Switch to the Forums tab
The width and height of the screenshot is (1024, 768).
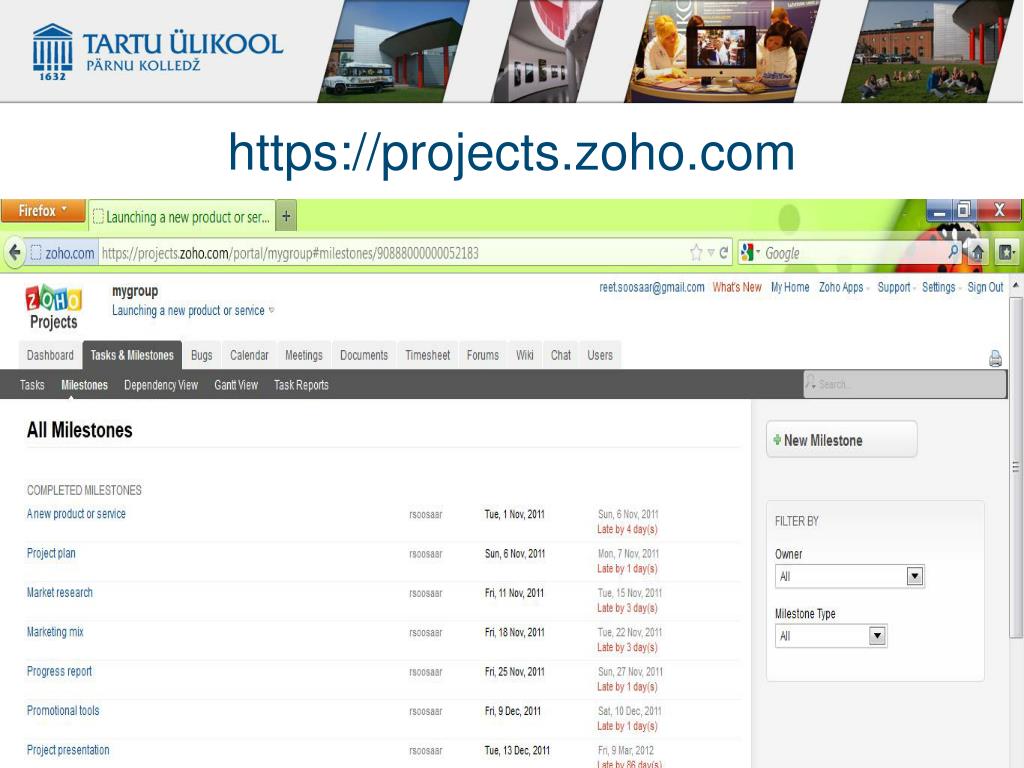tap(483, 355)
